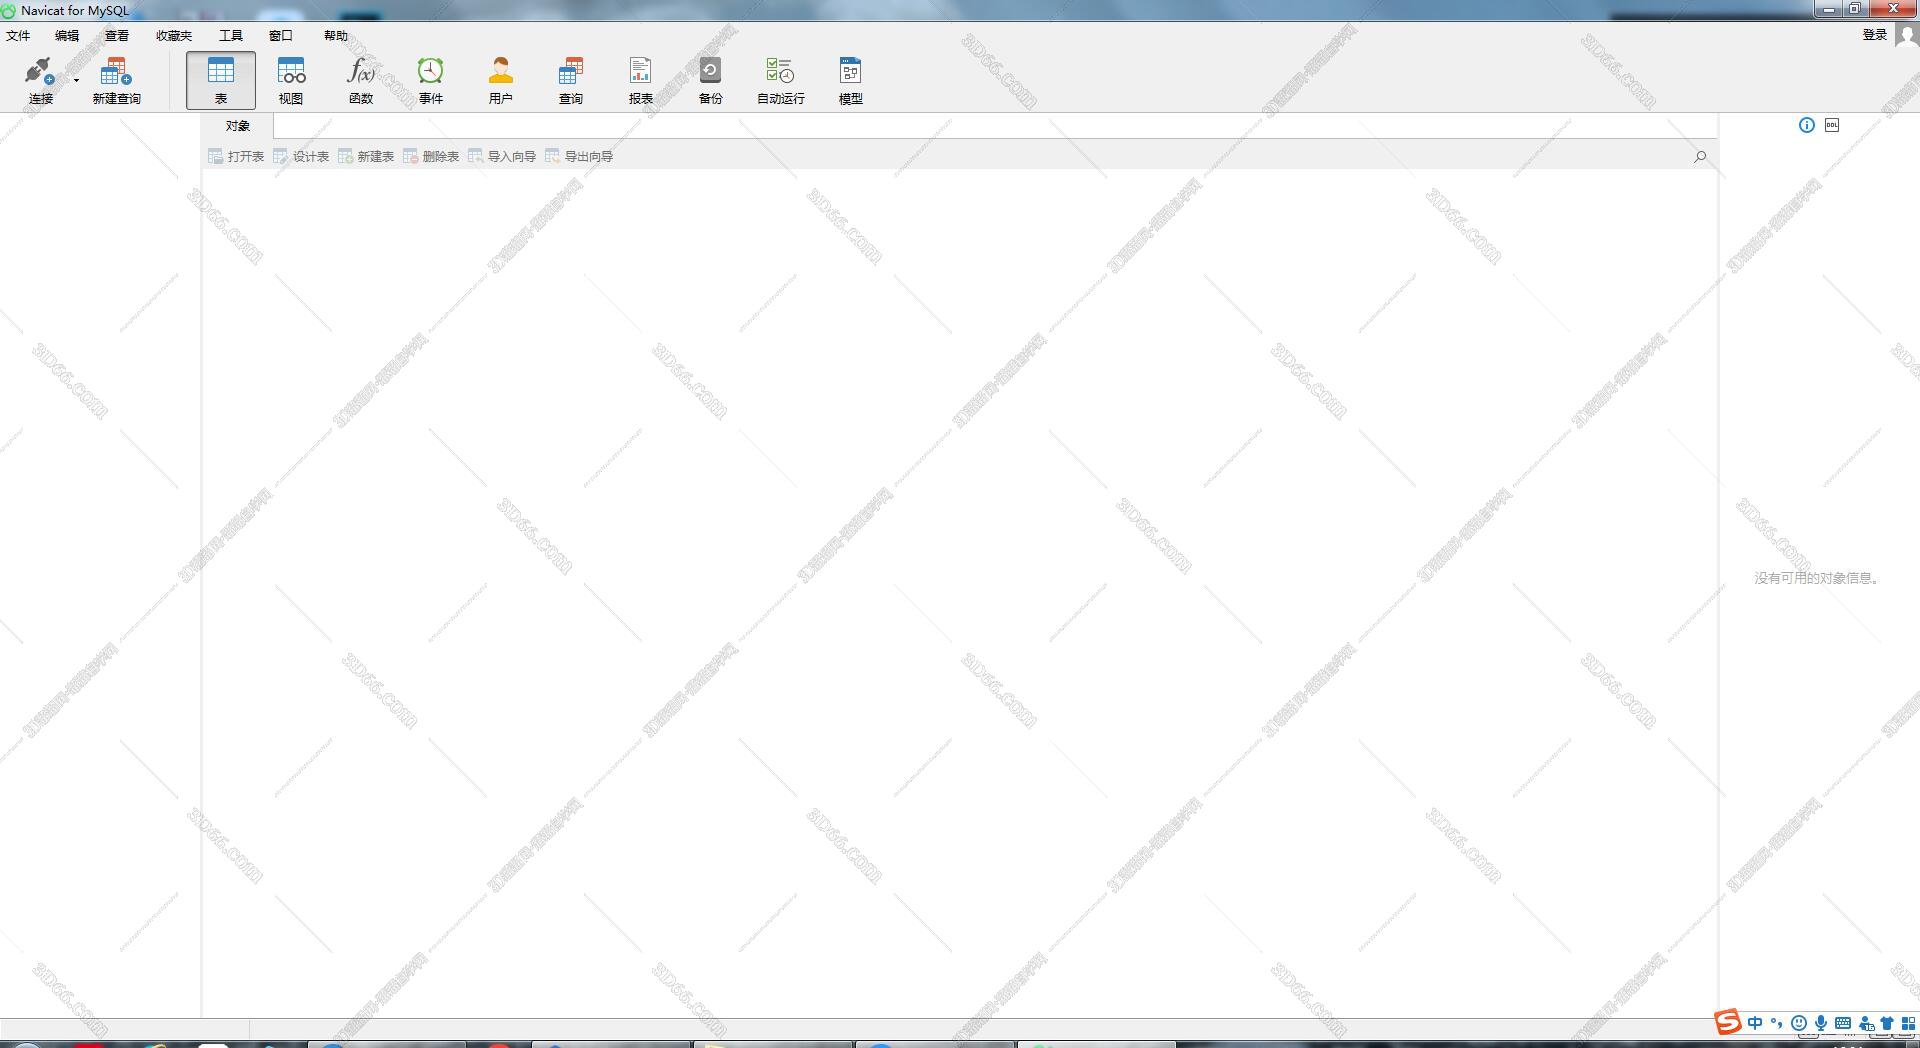The width and height of the screenshot is (1920, 1048).
Task: Open the 编辑 menu
Action: point(67,36)
